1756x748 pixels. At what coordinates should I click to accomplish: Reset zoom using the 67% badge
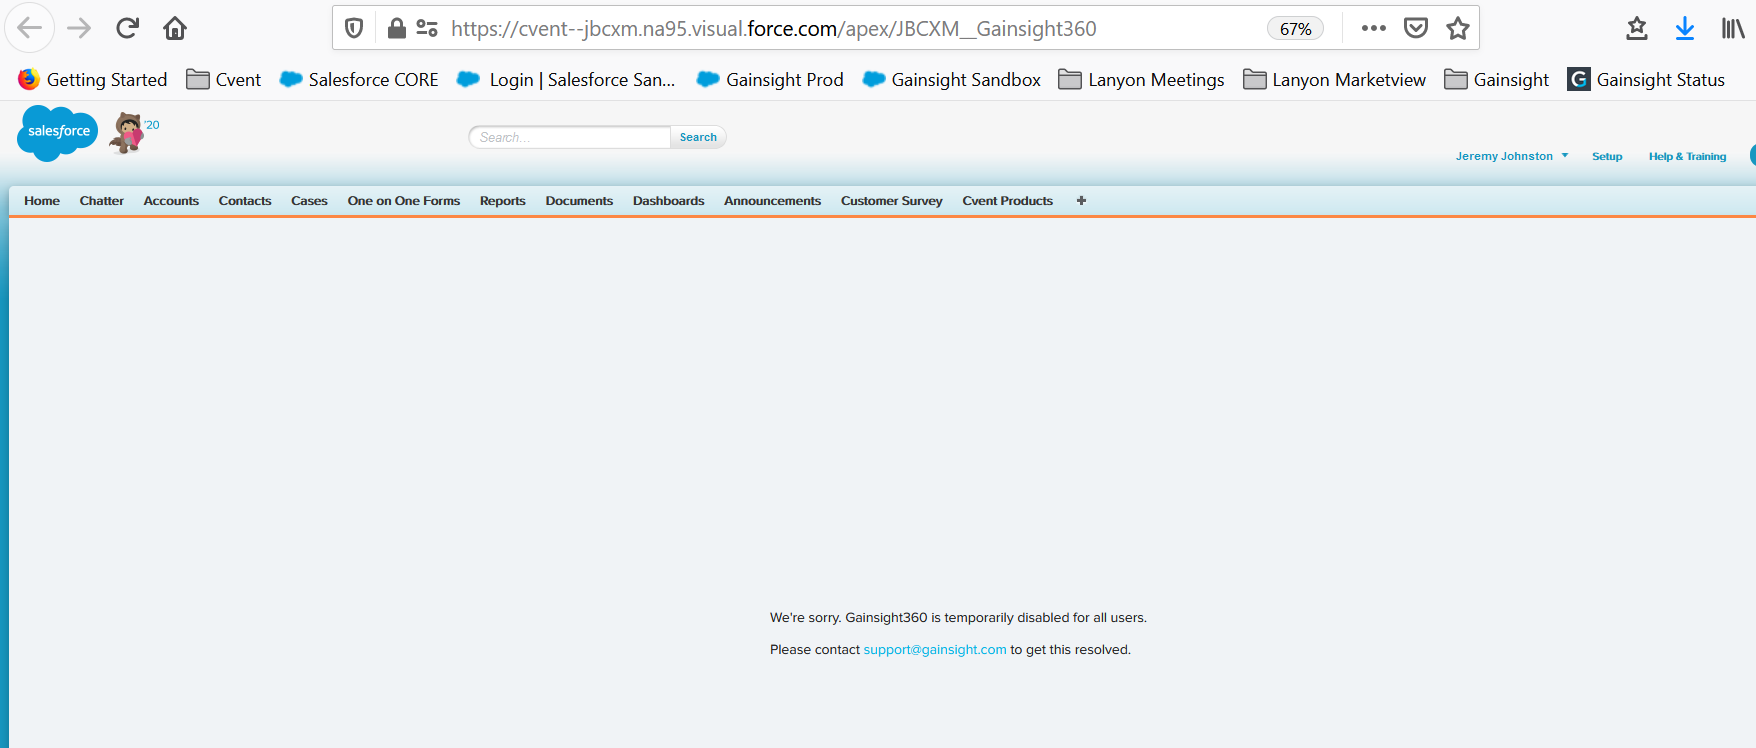click(1295, 29)
